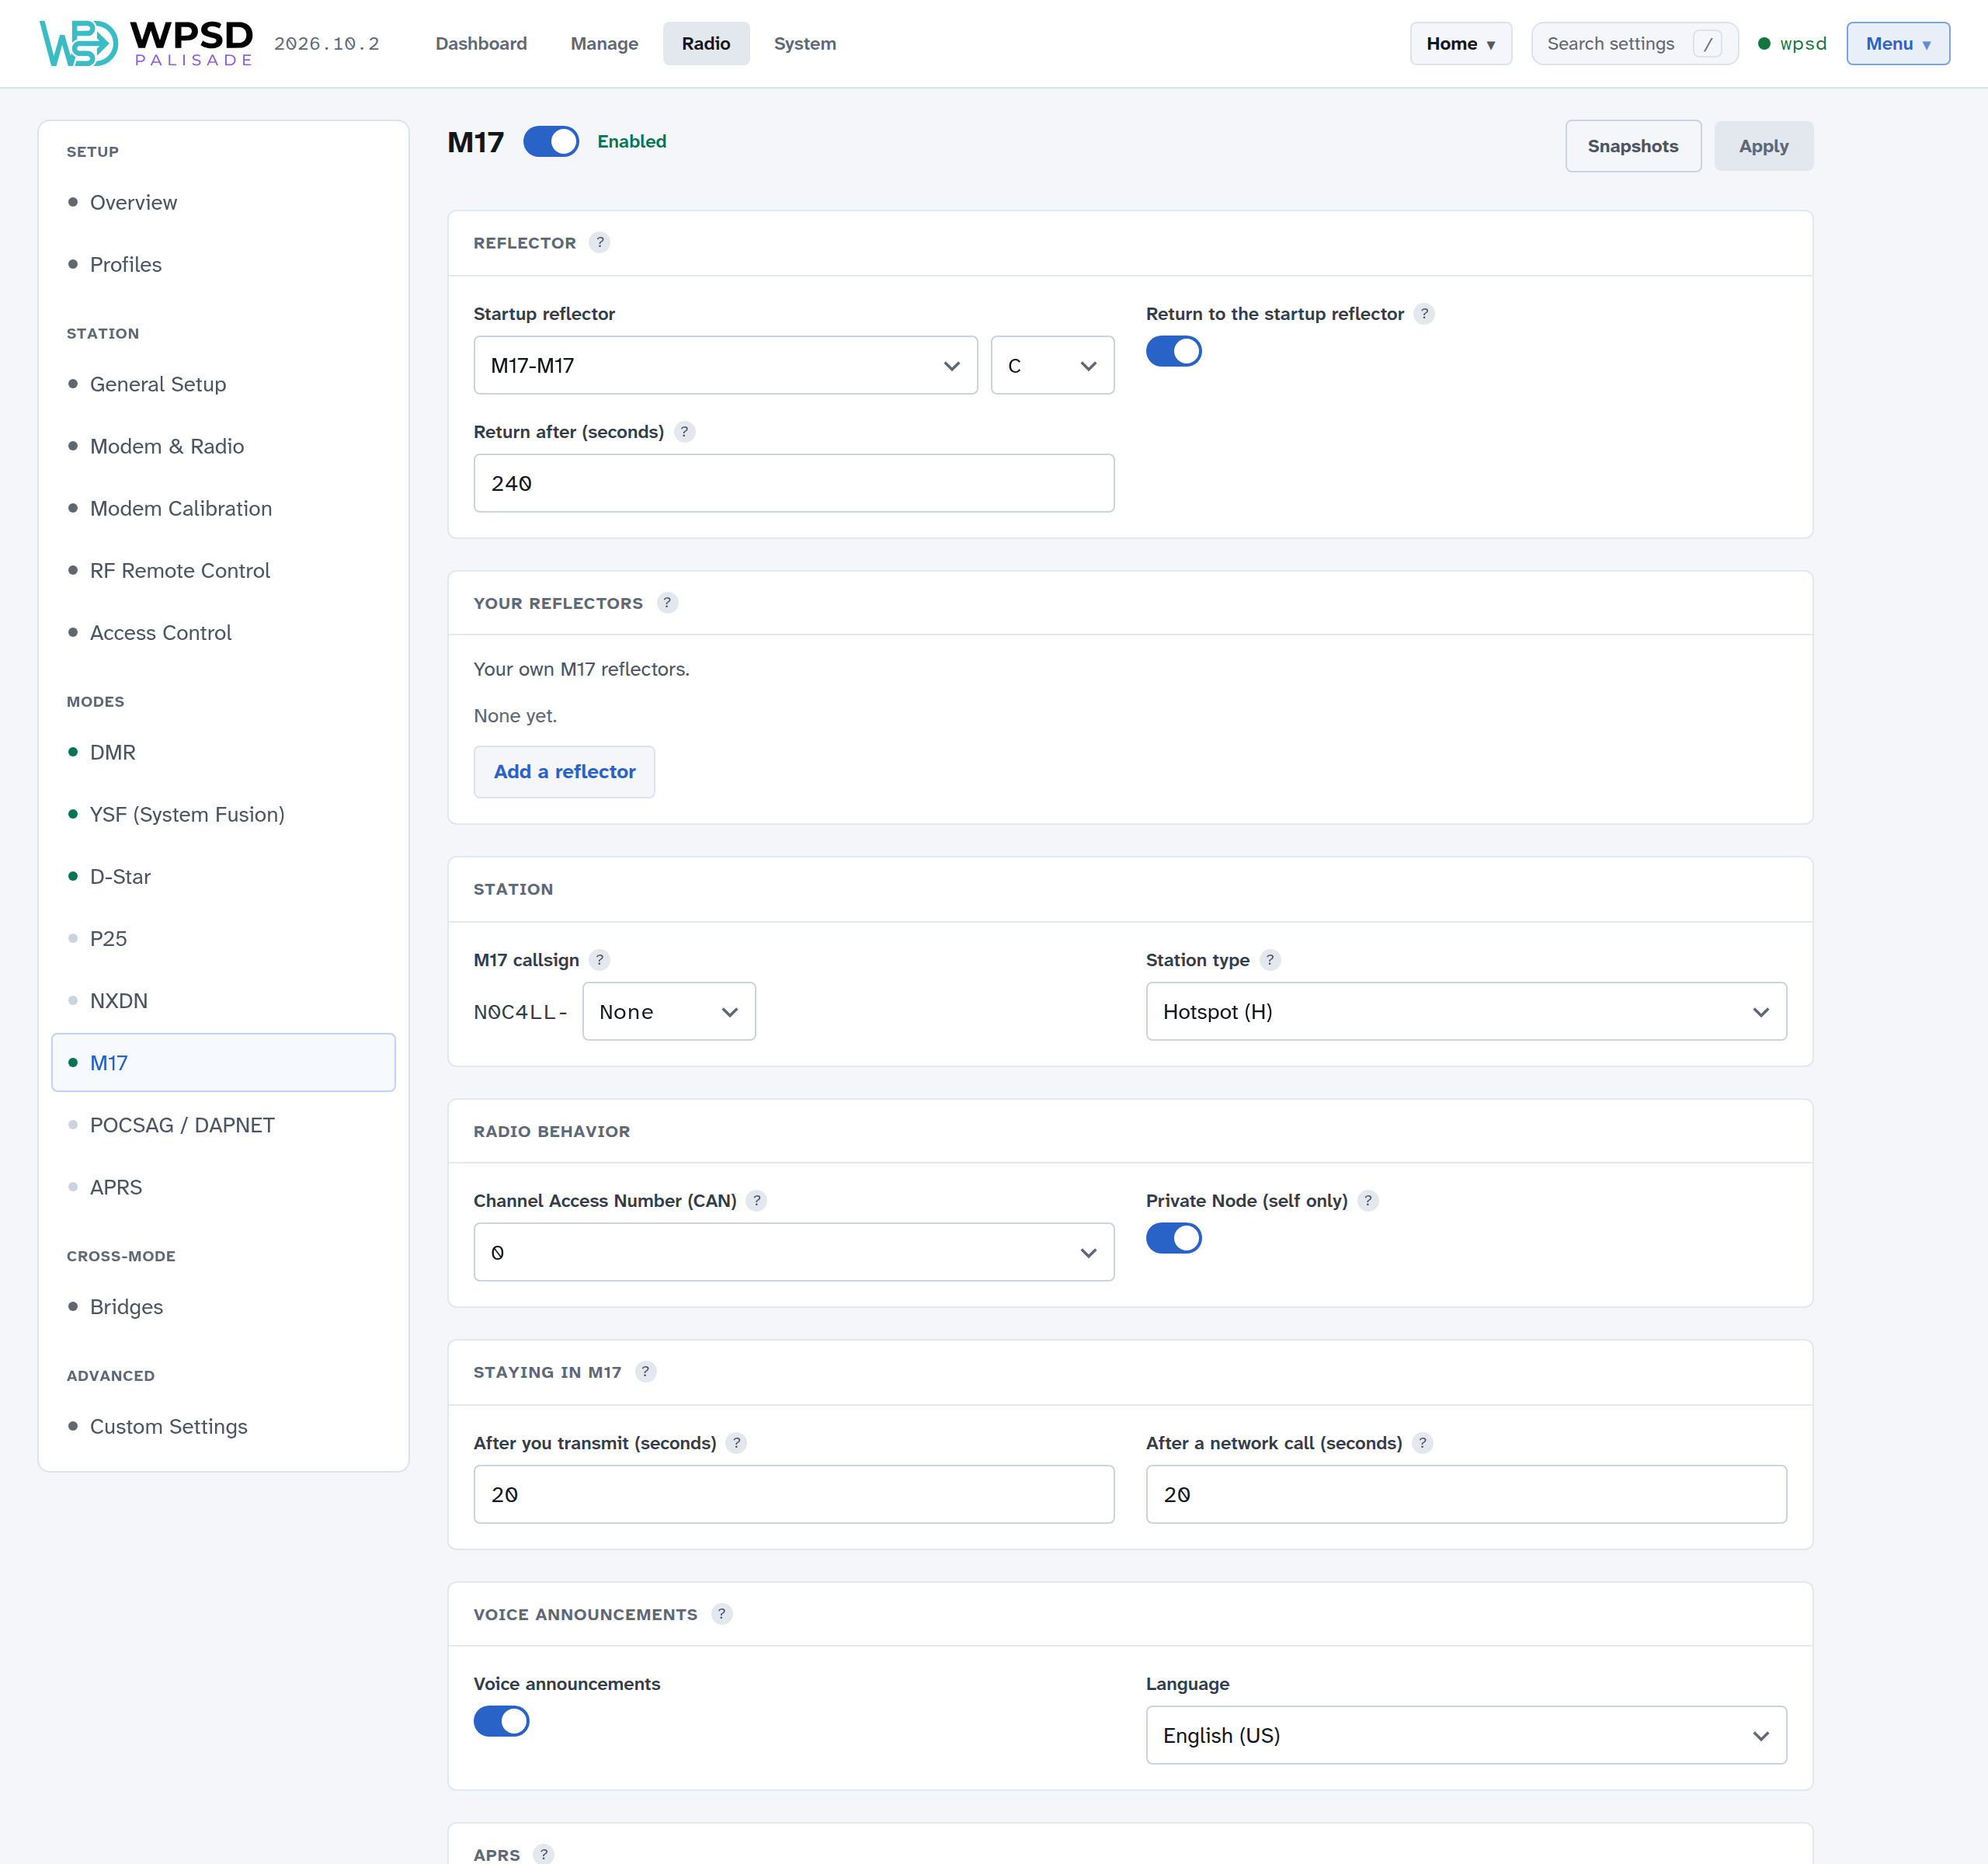Click the Return after seconds field
1988x1864 pixels.
(794, 484)
